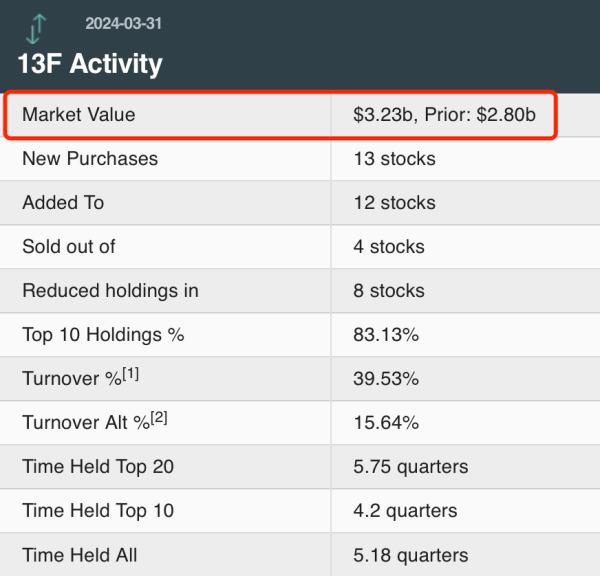Viewport: 600px width, 576px height.
Task: Click the up-down arrows icon in header
Action: (34, 27)
